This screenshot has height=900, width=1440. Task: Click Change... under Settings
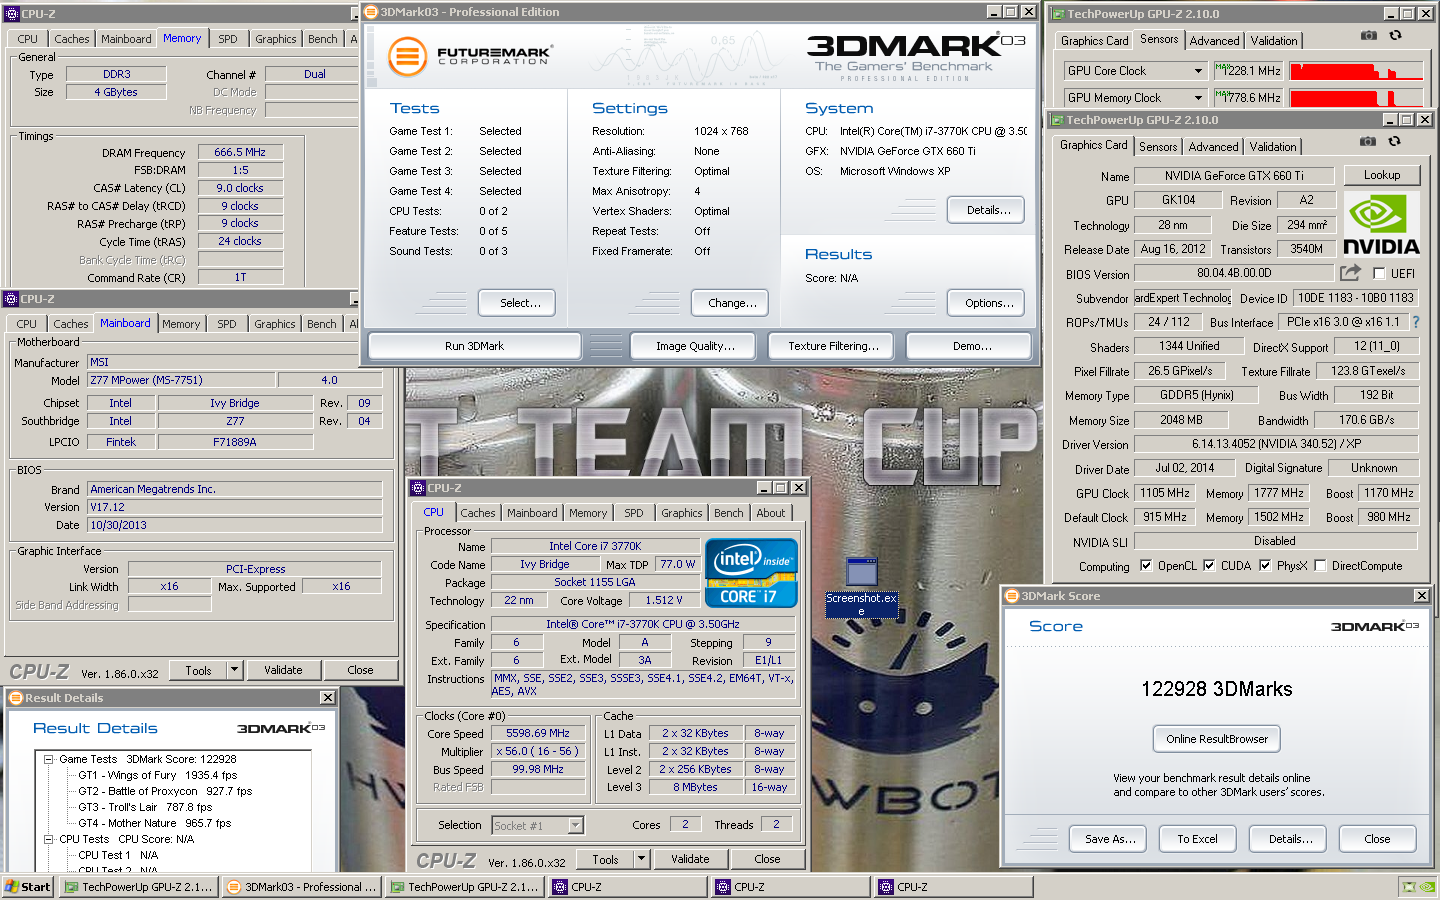(x=732, y=303)
